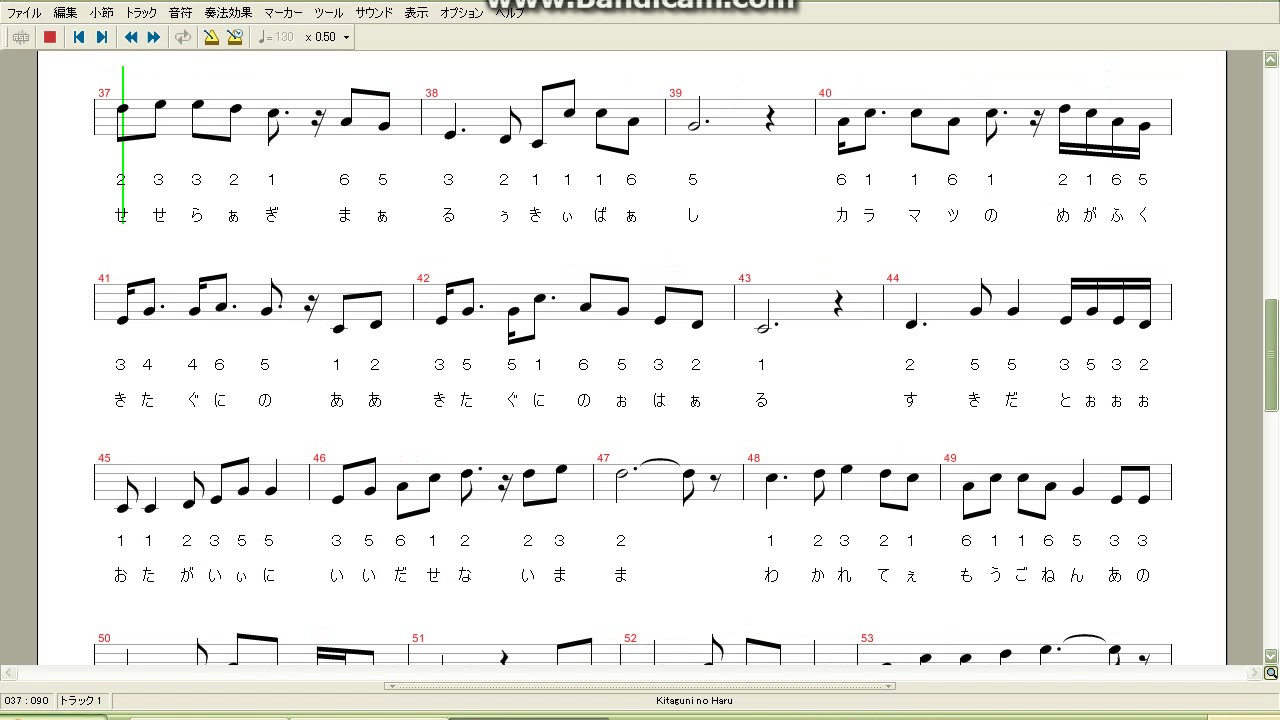Toggle loop playback icon
Viewport: 1280px width, 720px height.
pos(183,37)
